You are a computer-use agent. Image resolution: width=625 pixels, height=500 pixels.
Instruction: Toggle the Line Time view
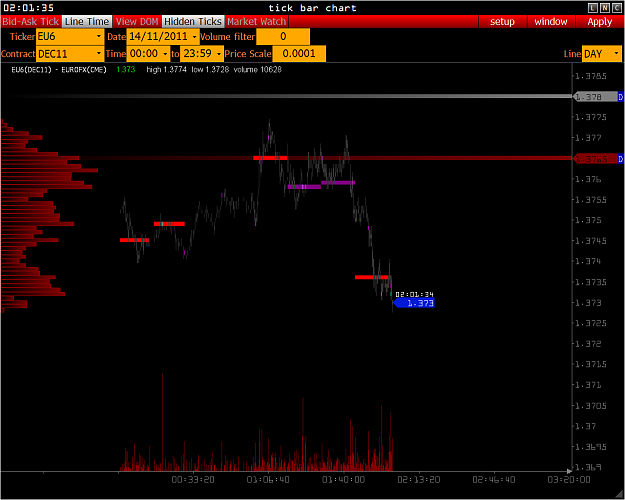pyautogui.click(x=87, y=22)
